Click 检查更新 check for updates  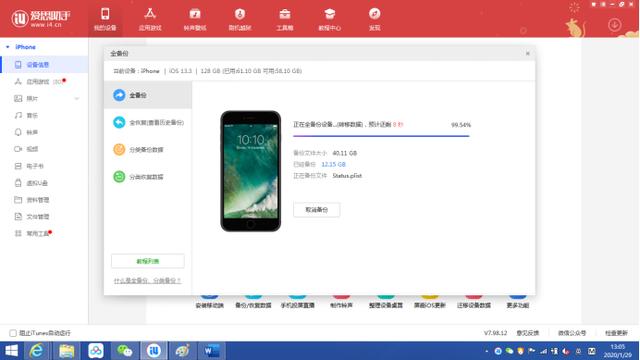(616, 333)
